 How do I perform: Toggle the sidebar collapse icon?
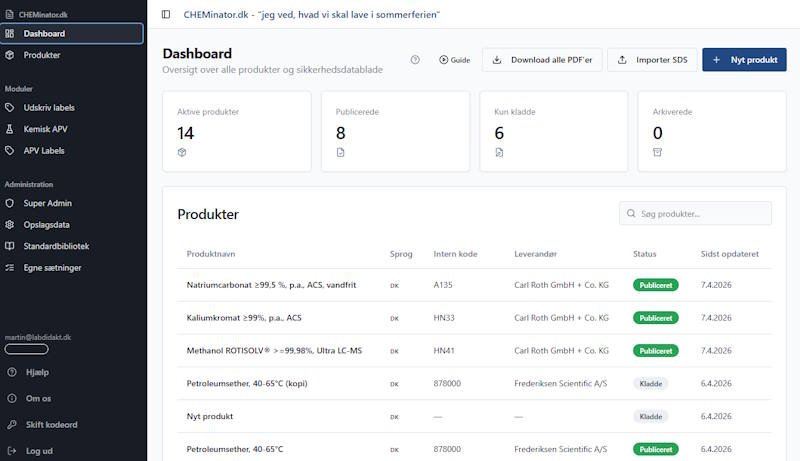166,15
